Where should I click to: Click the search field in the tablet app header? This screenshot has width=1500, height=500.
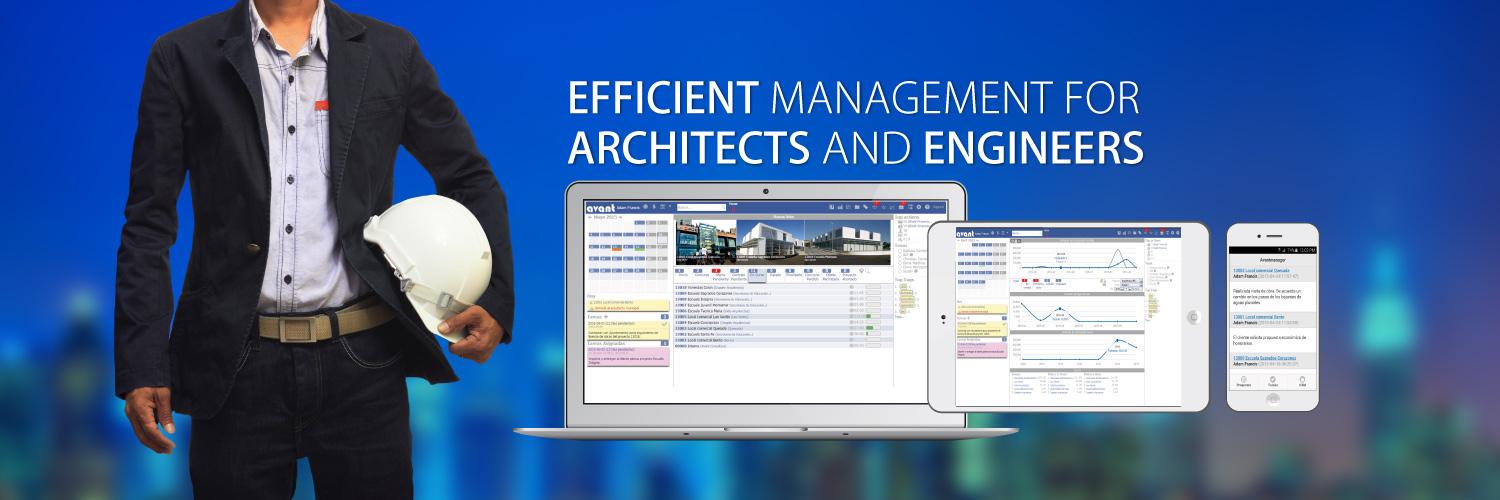pyautogui.click(x=1027, y=233)
